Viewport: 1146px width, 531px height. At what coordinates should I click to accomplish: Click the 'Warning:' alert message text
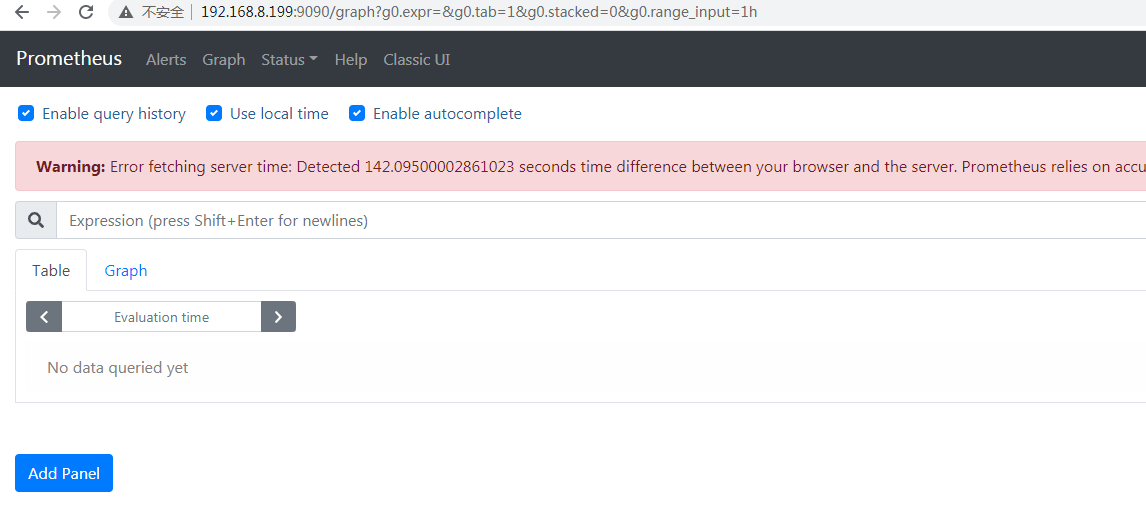pyautogui.click(x=71, y=167)
